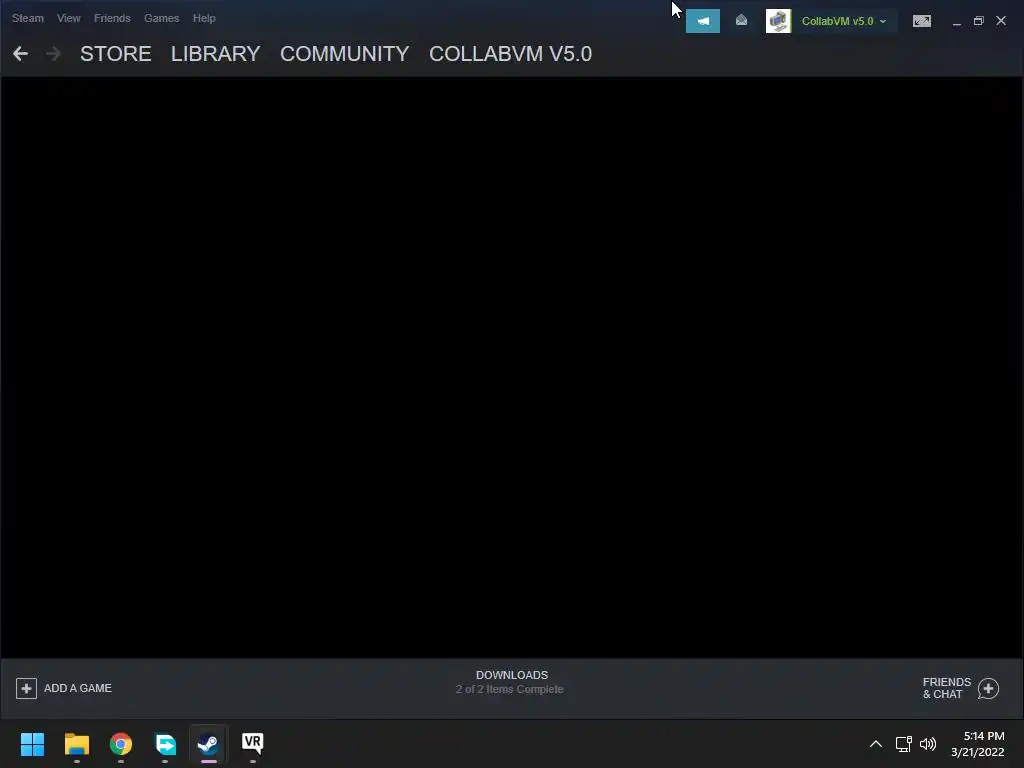The height and width of the screenshot is (768, 1024).
Task: Click the Steam taskbar icon
Action: coord(208,744)
